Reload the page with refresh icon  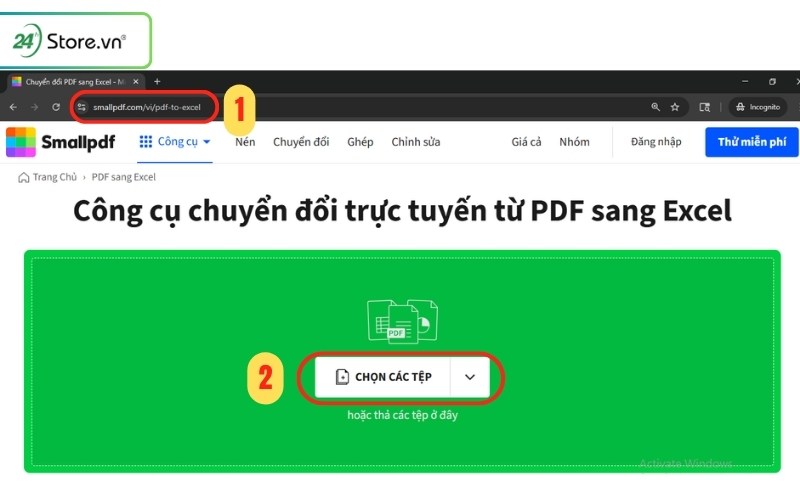[x=56, y=107]
